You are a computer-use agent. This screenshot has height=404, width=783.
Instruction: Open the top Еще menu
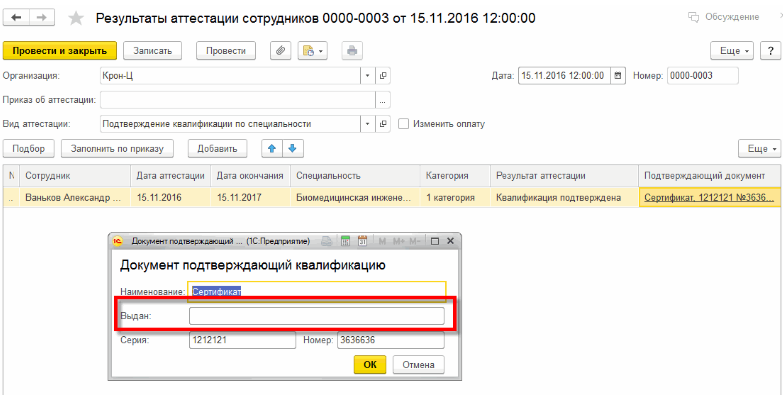click(x=733, y=51)
